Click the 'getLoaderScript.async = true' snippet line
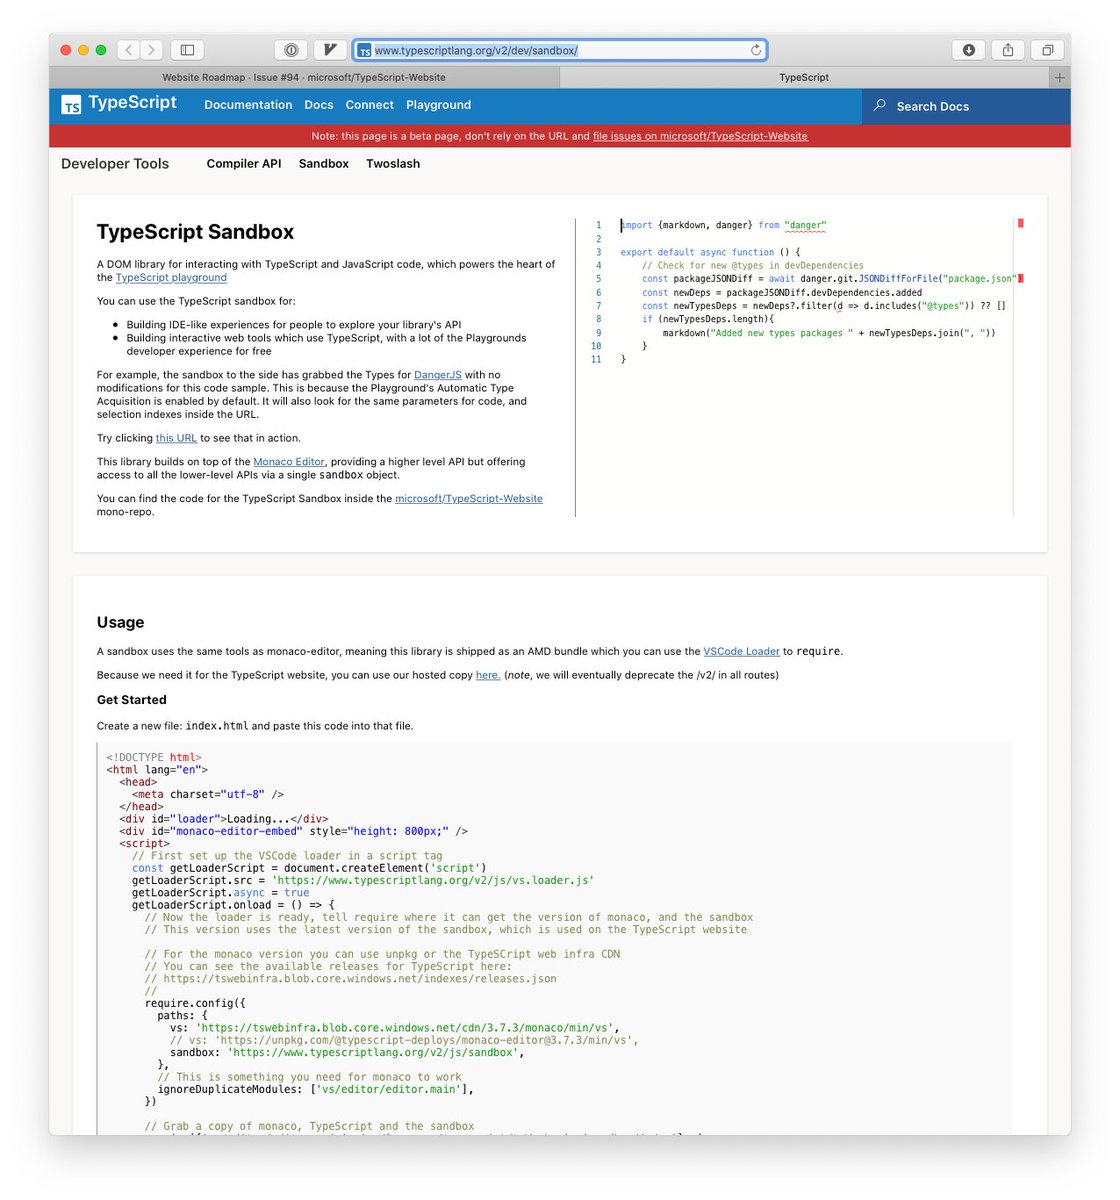 pos(221,893)
